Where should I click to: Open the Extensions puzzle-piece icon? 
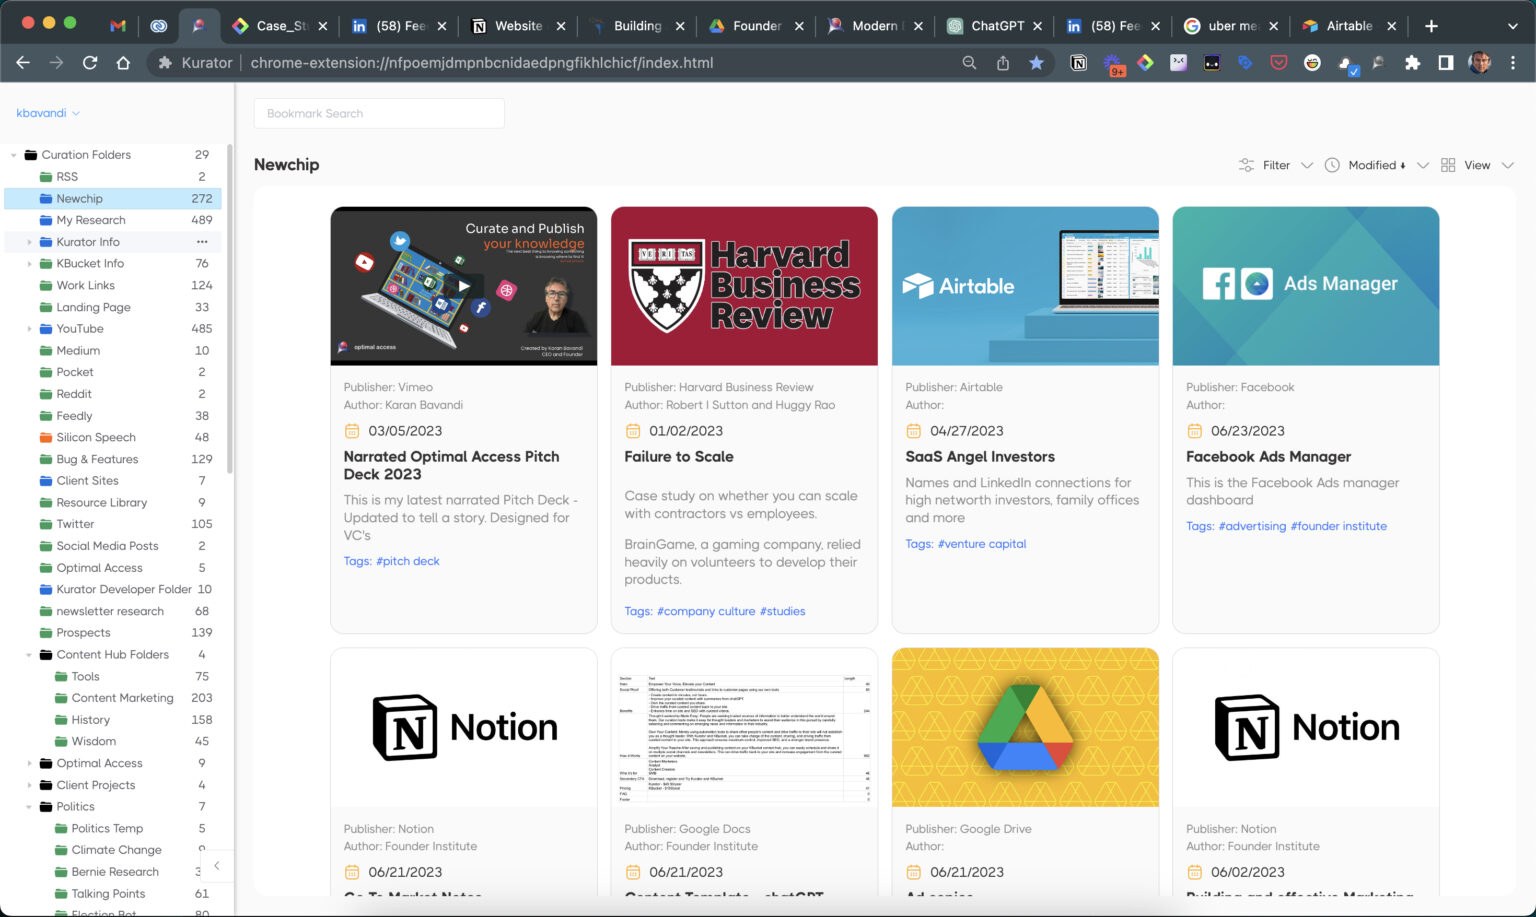1412,63
